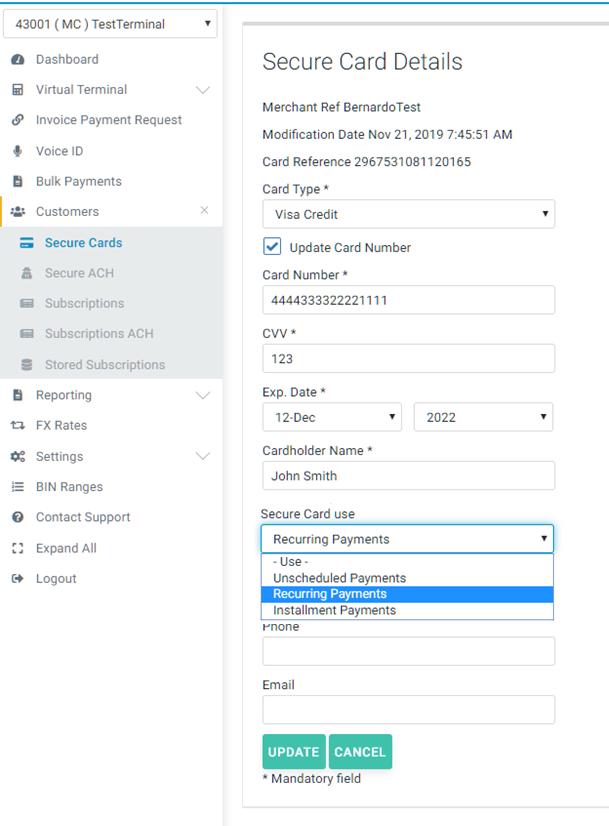Click the Secure ACH bank icon
Image resolution: width=609 pixels, height=826 pixels.
[x=27, y=273]
